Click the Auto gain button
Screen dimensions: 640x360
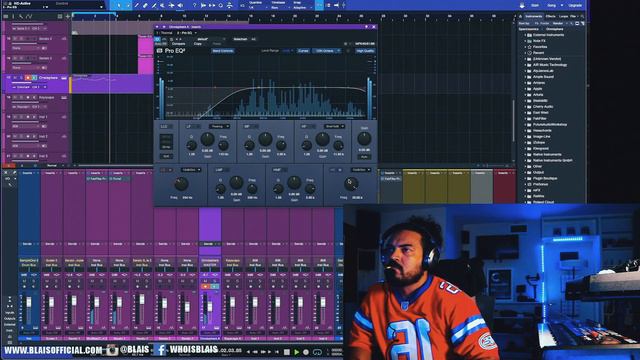364,156
